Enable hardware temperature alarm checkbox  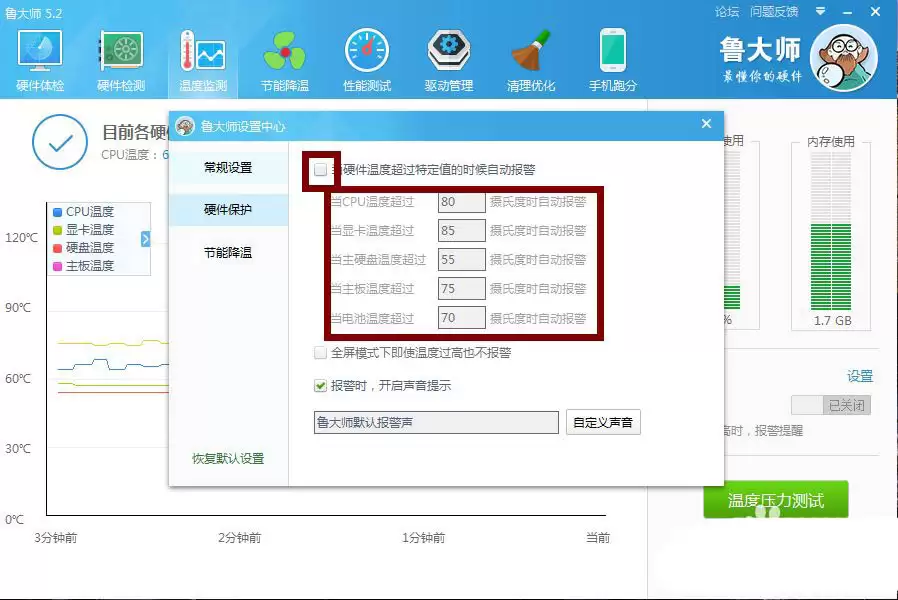click(x=320, y=170)
